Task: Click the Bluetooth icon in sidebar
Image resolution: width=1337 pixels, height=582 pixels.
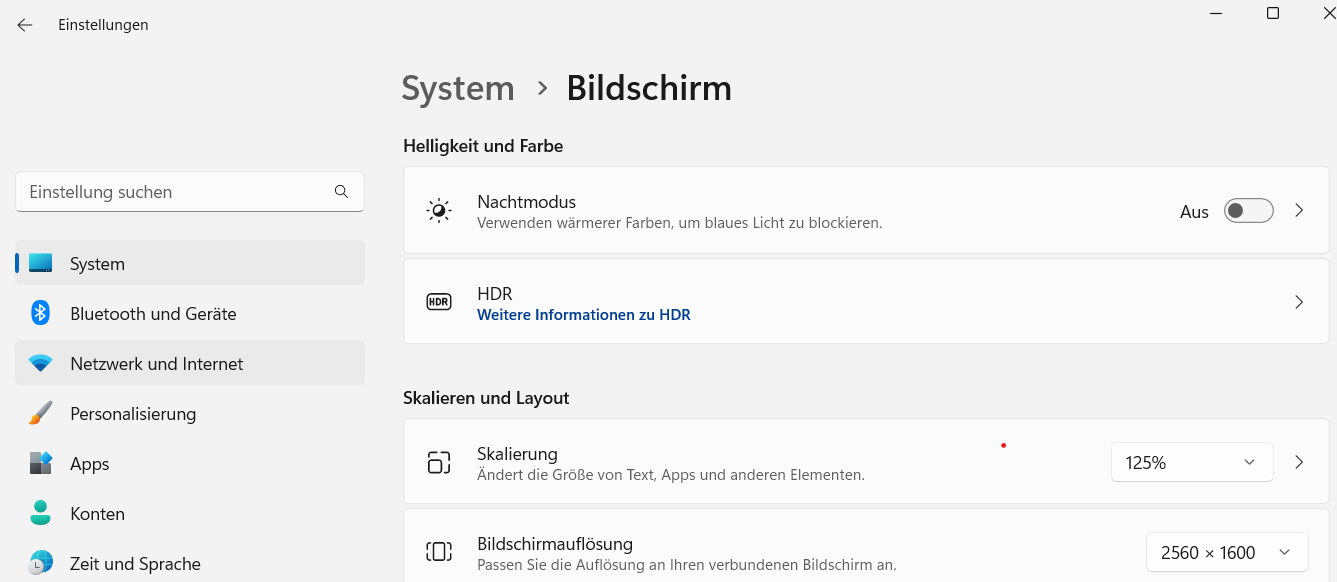Action: coord(40,313)
